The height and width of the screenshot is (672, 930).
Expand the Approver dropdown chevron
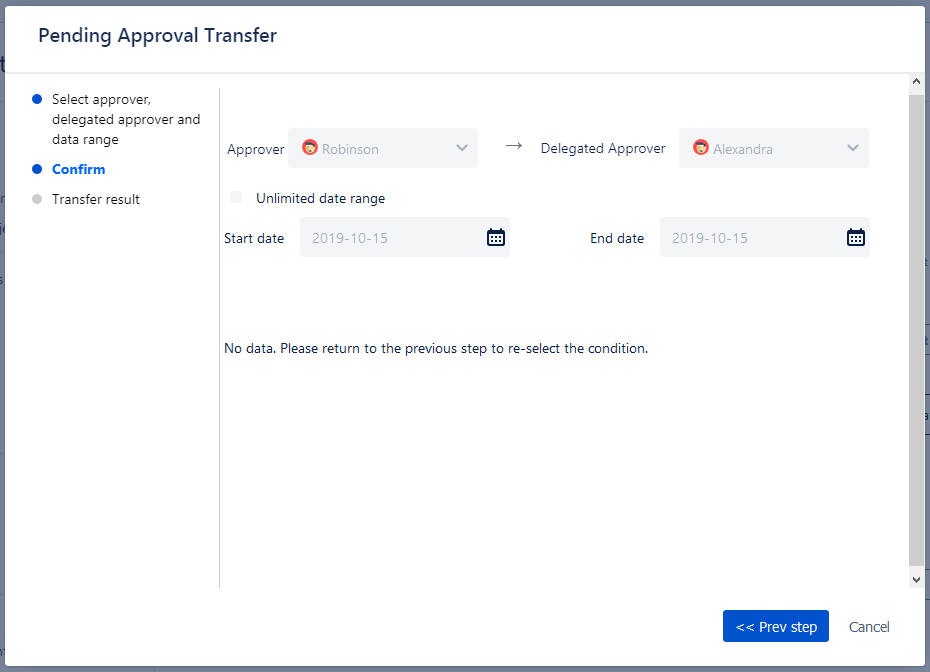(x=462, y=148)
